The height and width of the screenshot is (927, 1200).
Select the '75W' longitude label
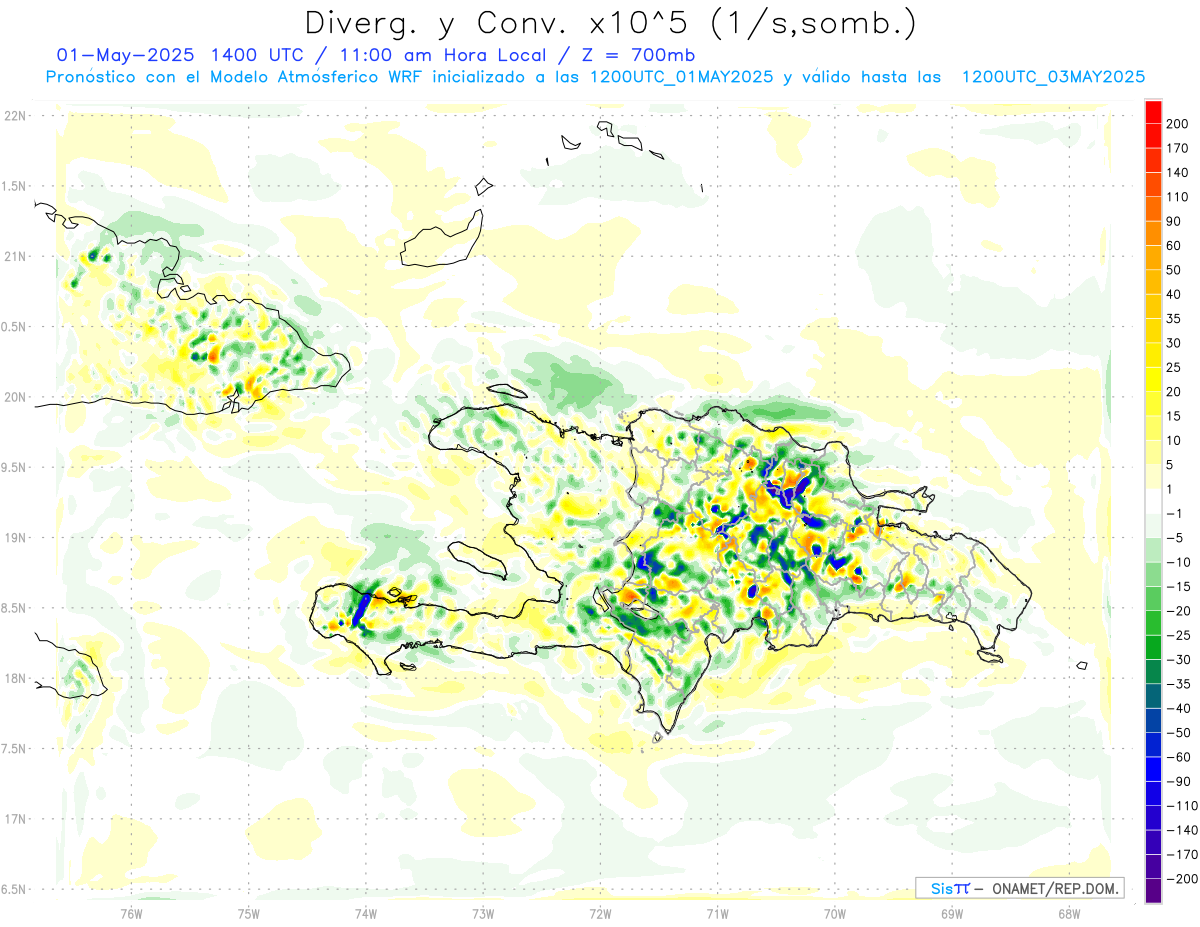pos(249,913)
